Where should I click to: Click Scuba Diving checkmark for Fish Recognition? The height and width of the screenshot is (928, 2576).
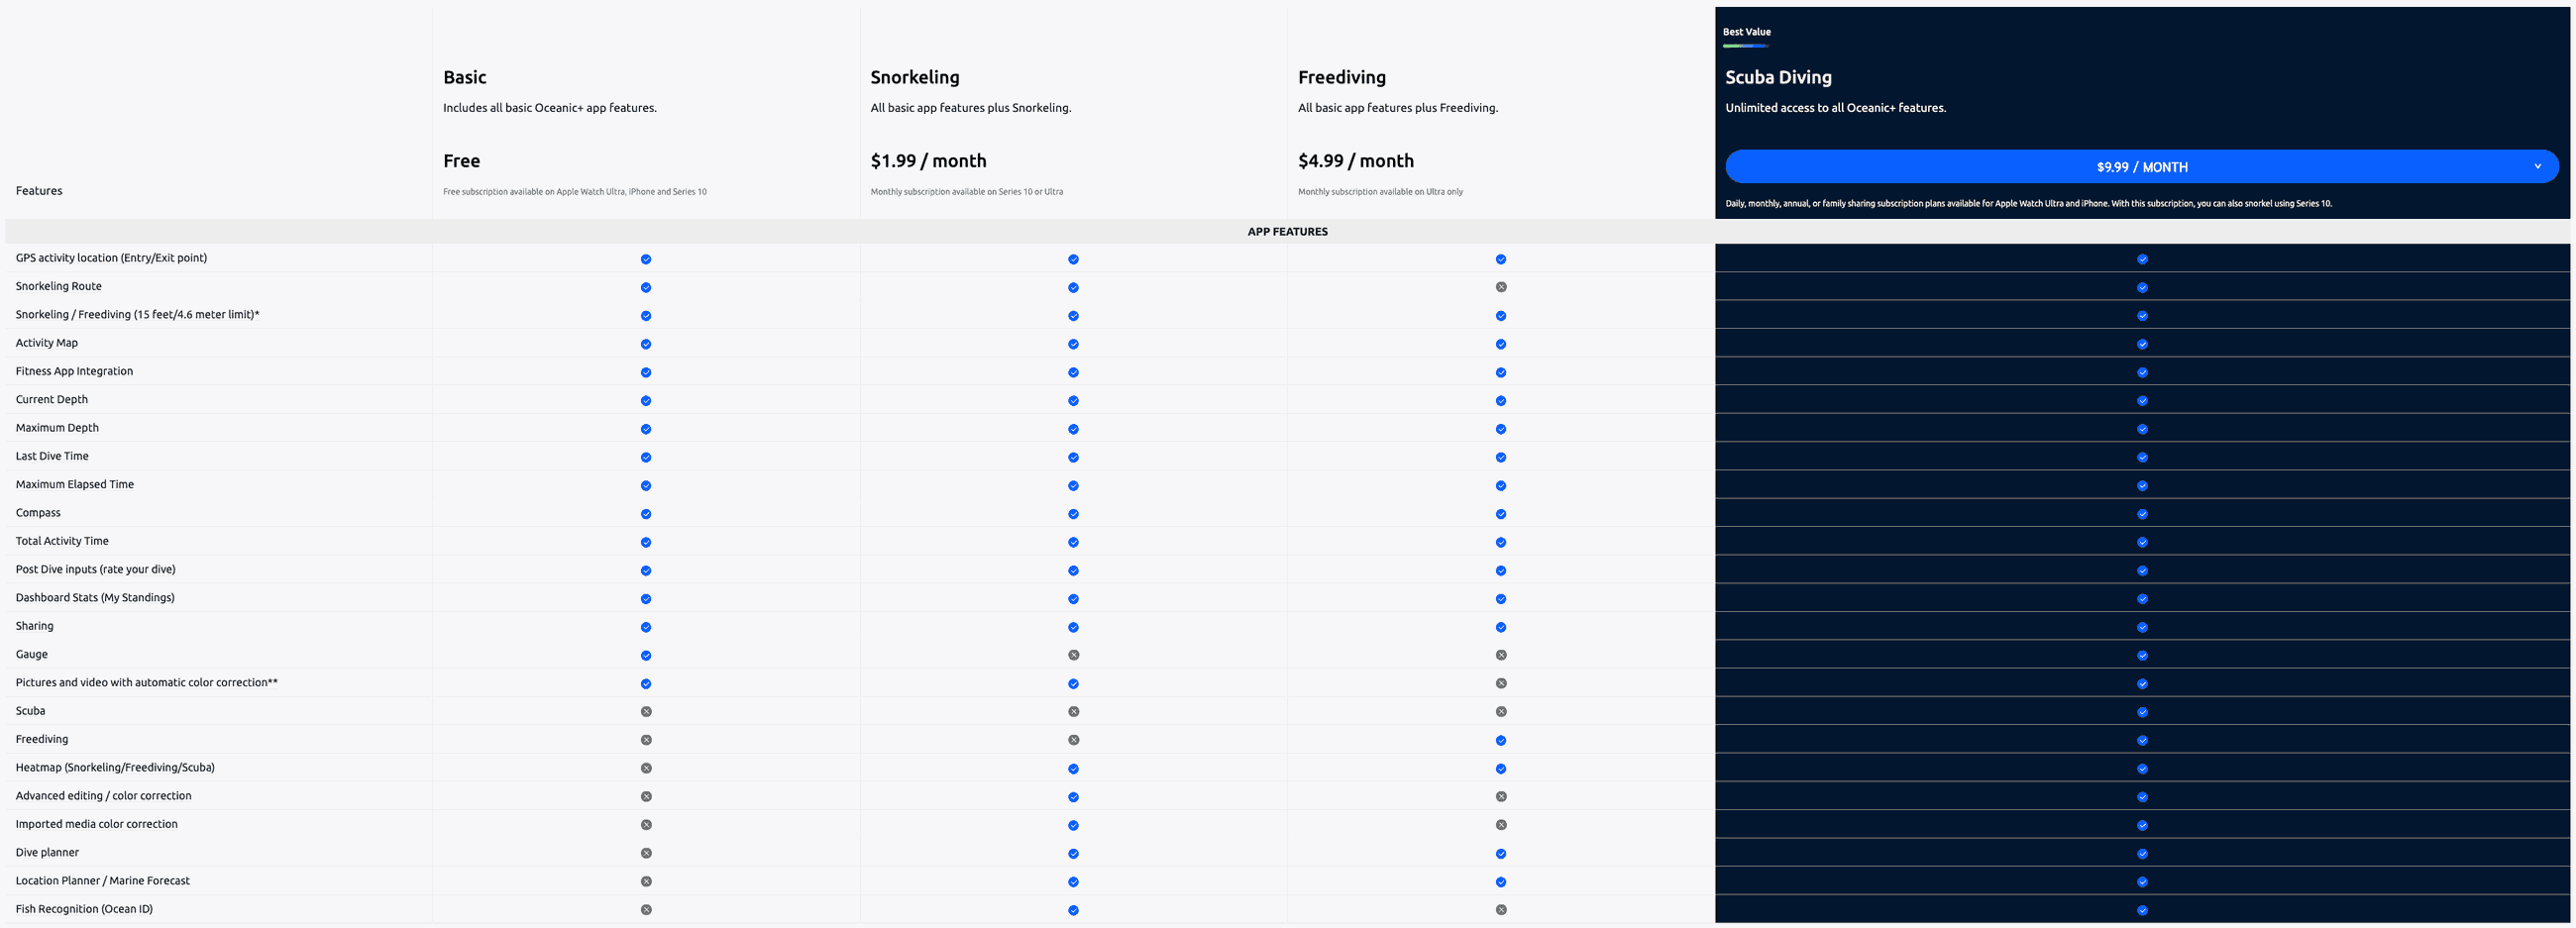point(2142,911)
